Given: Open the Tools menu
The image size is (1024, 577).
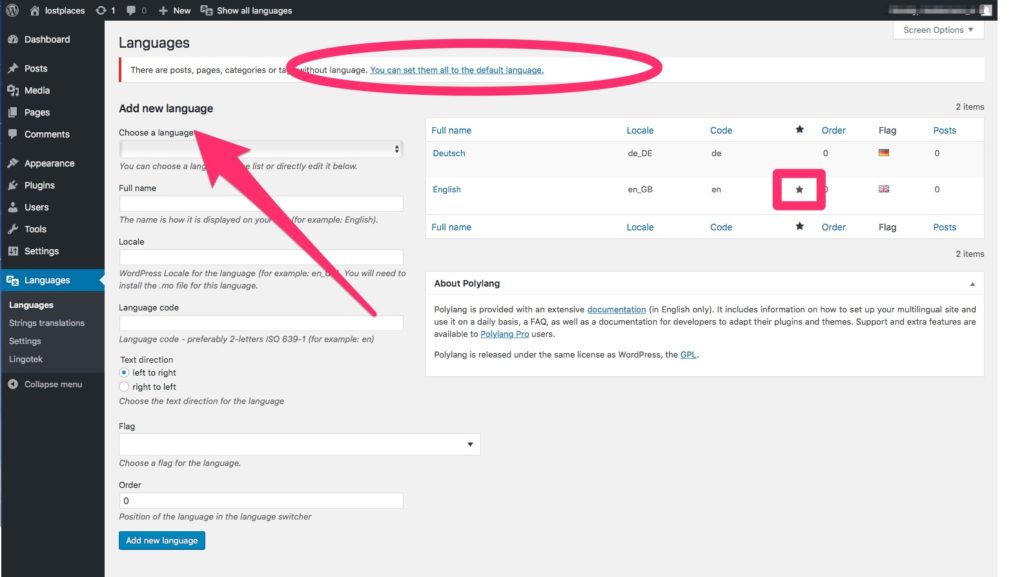Looking at the screenshot, I should [x=35, y=229].
